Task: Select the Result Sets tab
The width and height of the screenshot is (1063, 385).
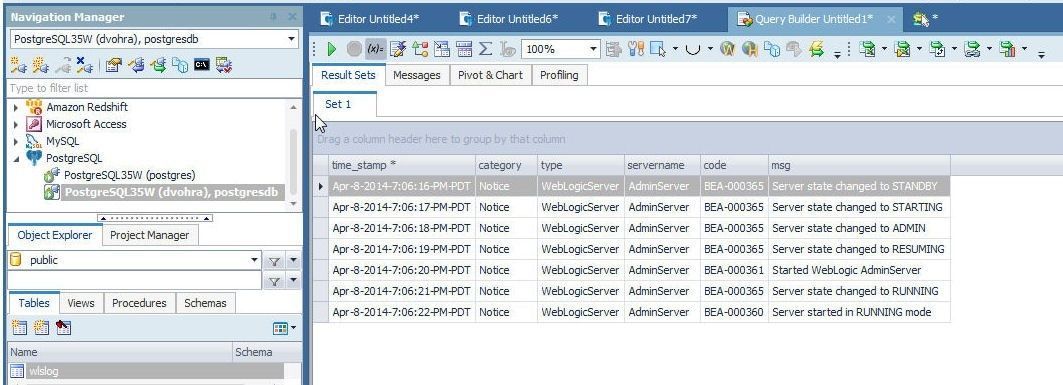Action: 348,75
